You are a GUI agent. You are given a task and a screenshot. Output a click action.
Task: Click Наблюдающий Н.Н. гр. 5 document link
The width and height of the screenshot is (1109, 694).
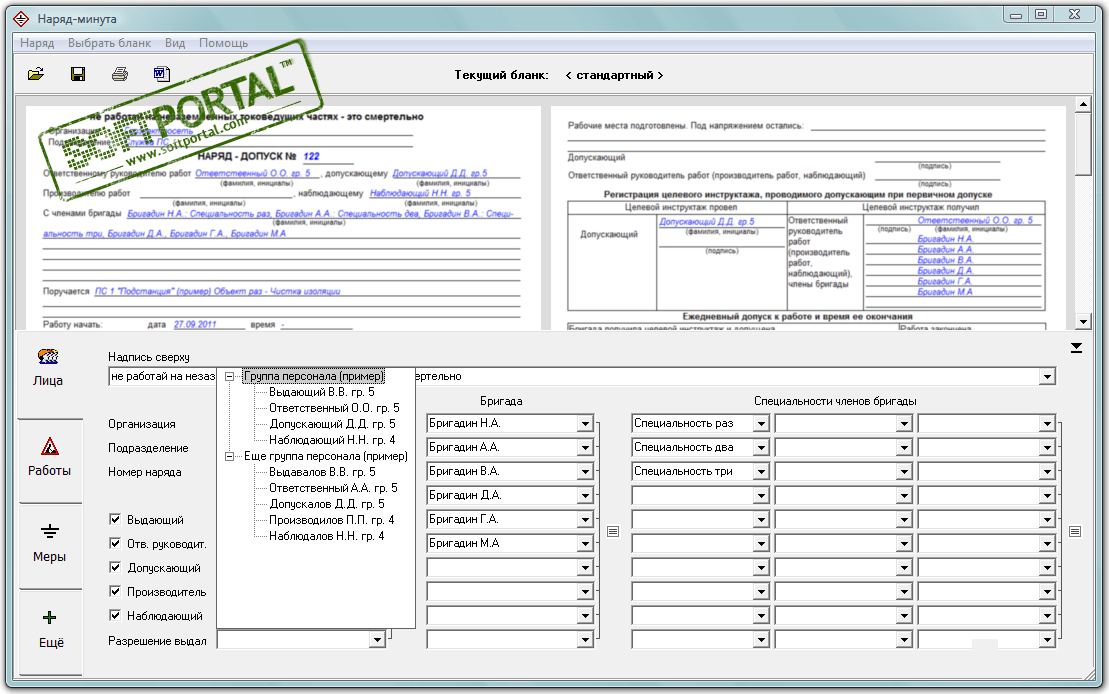point(420,193)
